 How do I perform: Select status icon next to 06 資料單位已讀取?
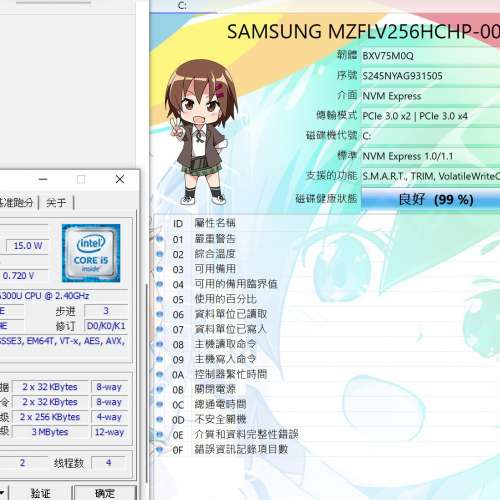pyautogui.click(x=160, y=314)
